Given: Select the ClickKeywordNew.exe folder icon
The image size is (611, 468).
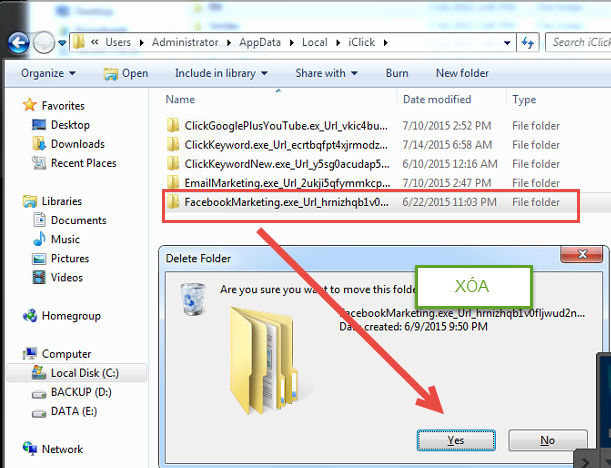Looking at the screenshot, I should point(173,164).
